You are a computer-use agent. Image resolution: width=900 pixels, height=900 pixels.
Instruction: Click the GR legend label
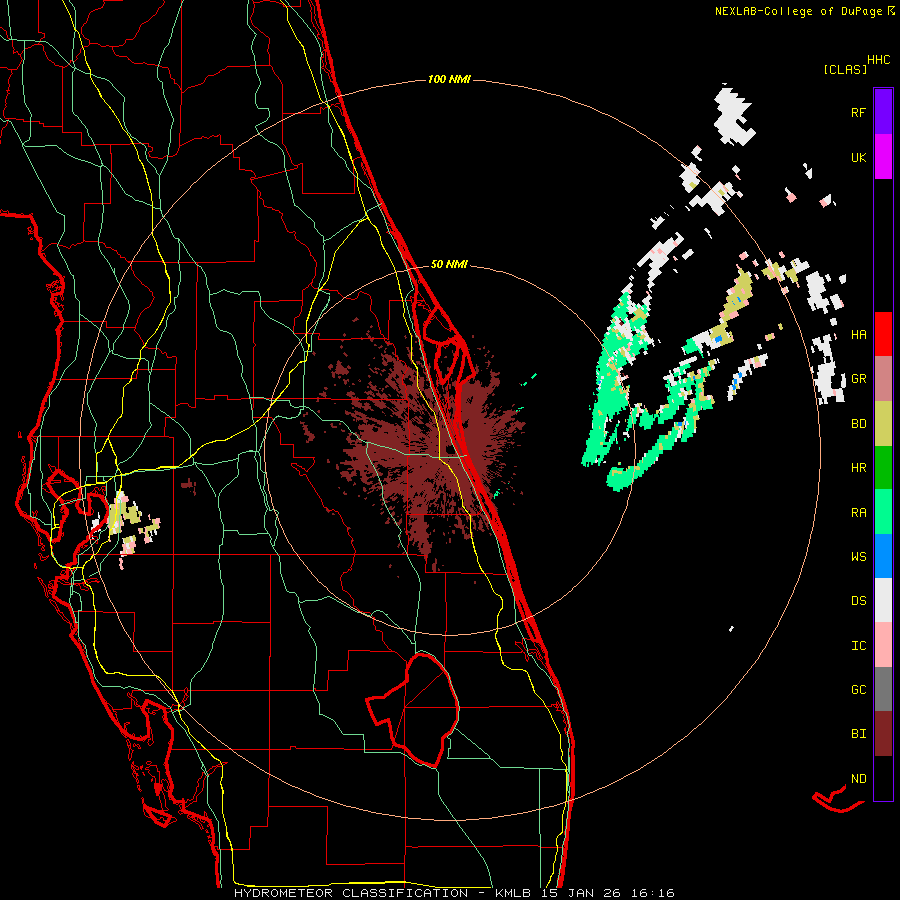pyautogui.click(x=858, y=379)
